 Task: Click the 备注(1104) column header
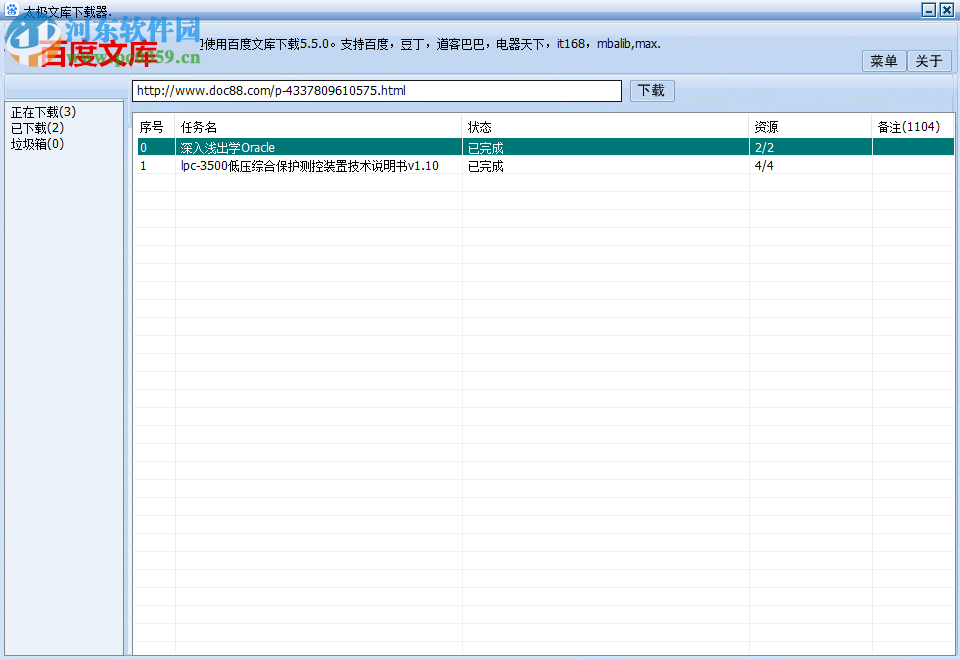click(x=913, y=127)
